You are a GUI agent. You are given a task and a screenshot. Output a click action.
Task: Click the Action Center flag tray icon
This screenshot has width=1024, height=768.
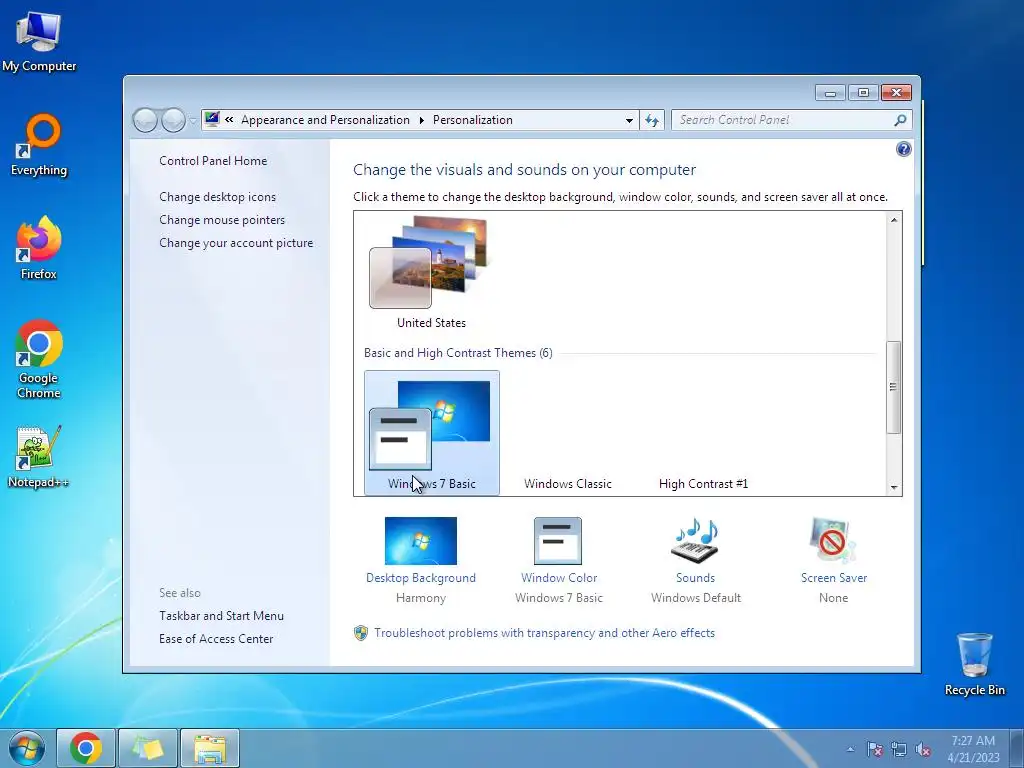click(x=874, y=749)
